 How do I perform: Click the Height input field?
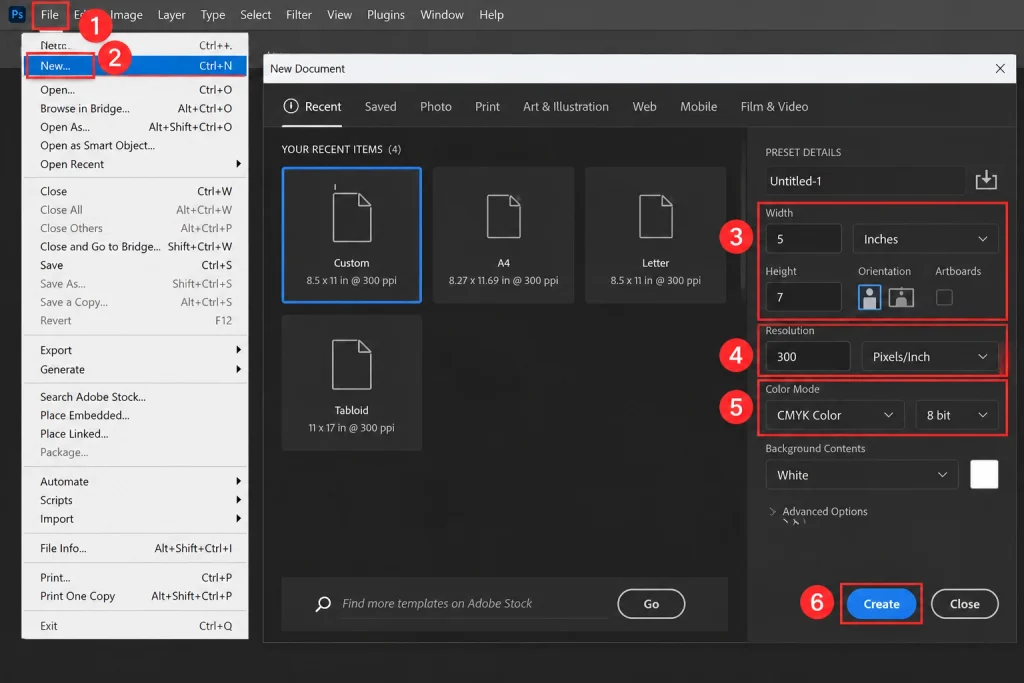(804, 298)
